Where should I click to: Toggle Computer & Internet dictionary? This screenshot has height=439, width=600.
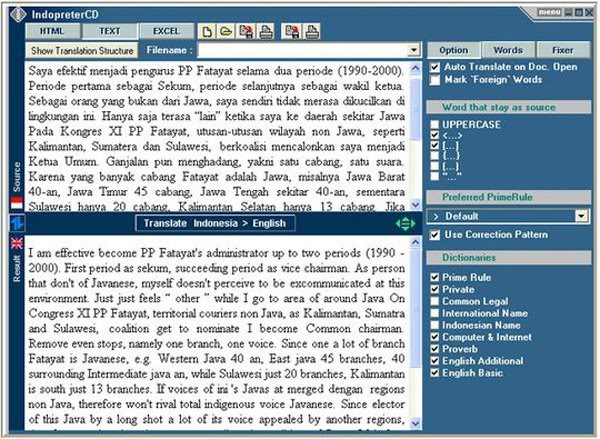434,337
